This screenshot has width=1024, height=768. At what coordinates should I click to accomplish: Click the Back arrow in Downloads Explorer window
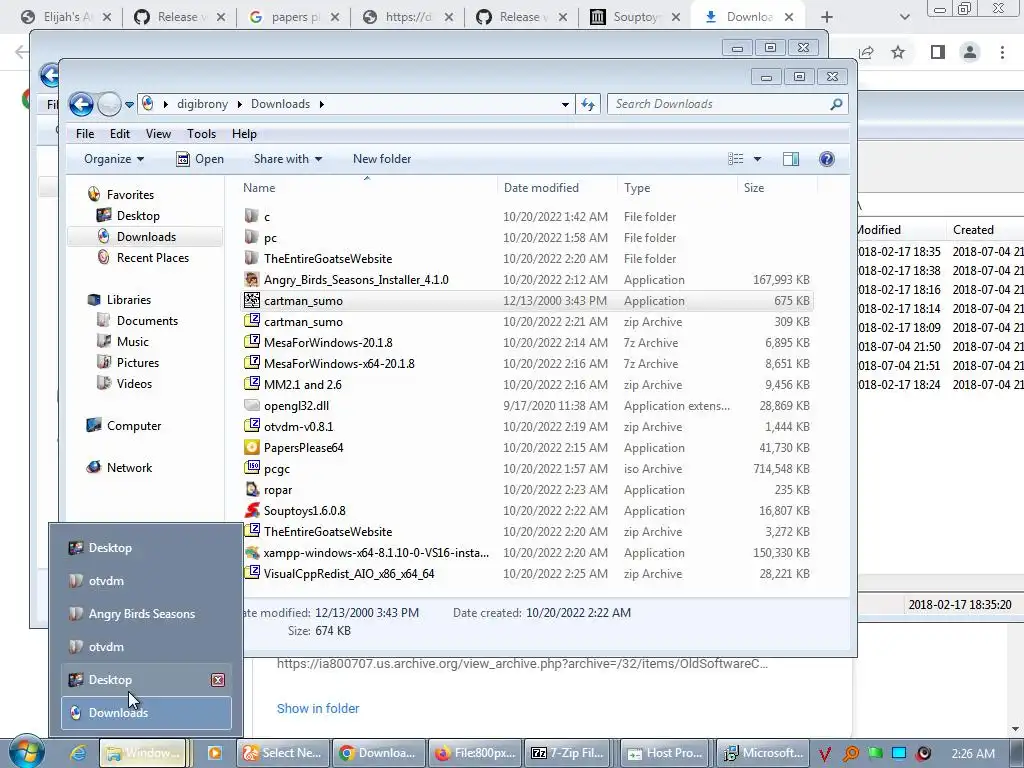(x=81, y=104)
